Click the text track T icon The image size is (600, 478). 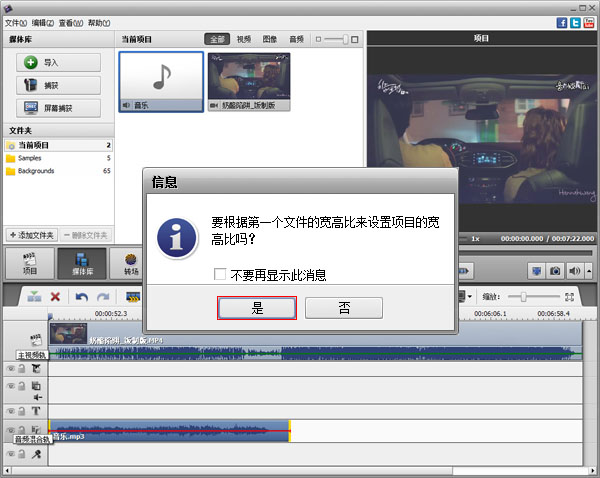click(36, 411)
